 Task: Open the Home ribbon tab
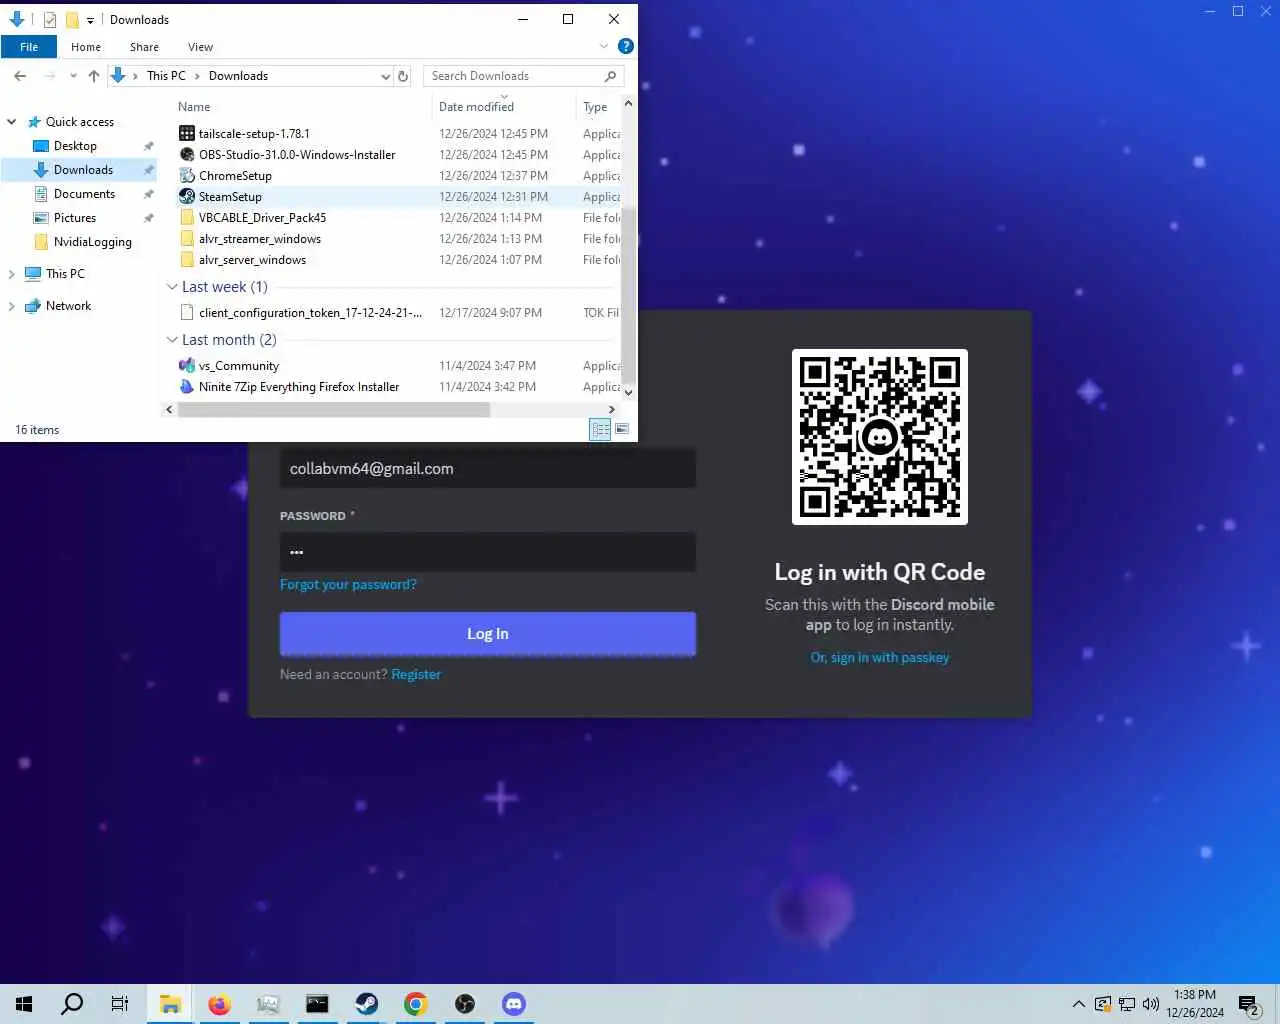pyautogui.click(x=86, y=47)
